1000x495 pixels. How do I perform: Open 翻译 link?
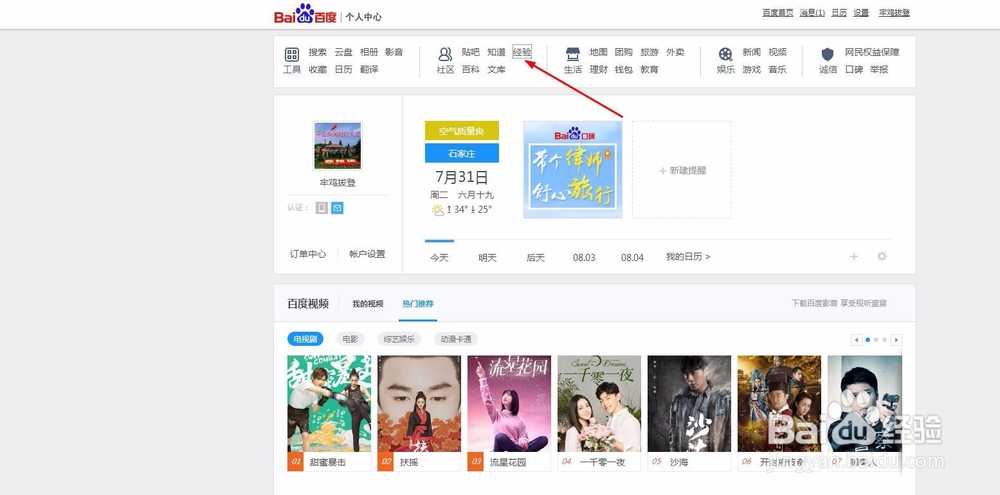369,70
